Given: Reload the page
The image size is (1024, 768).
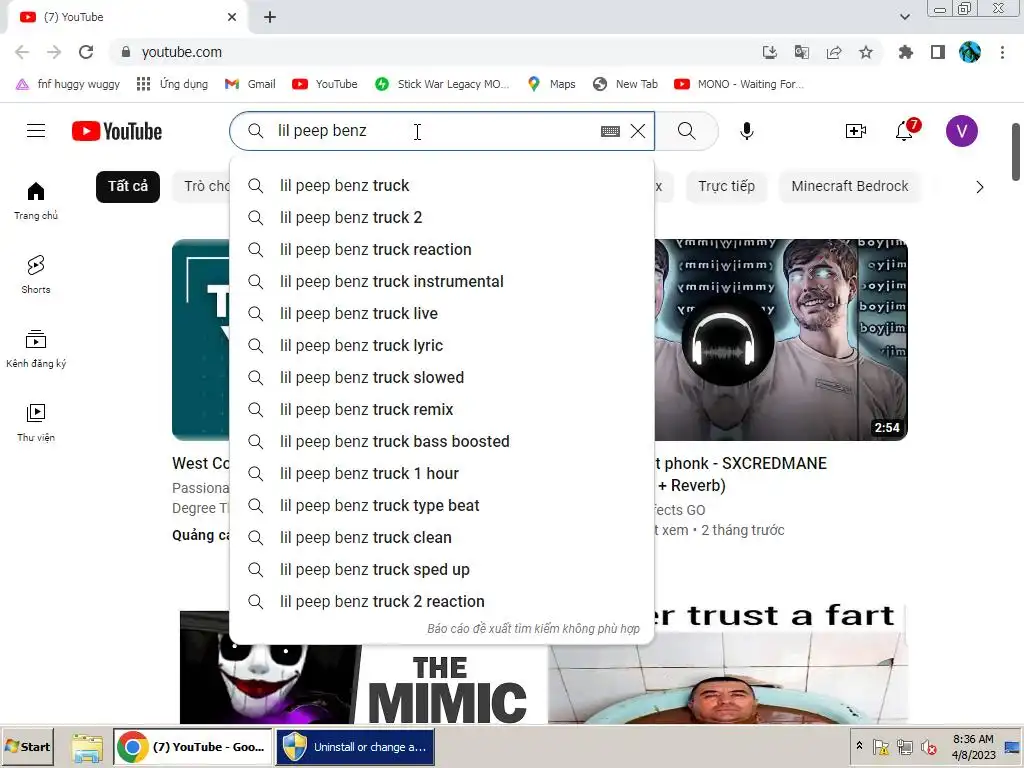Looking at the screenshot, I should [86, 52].
